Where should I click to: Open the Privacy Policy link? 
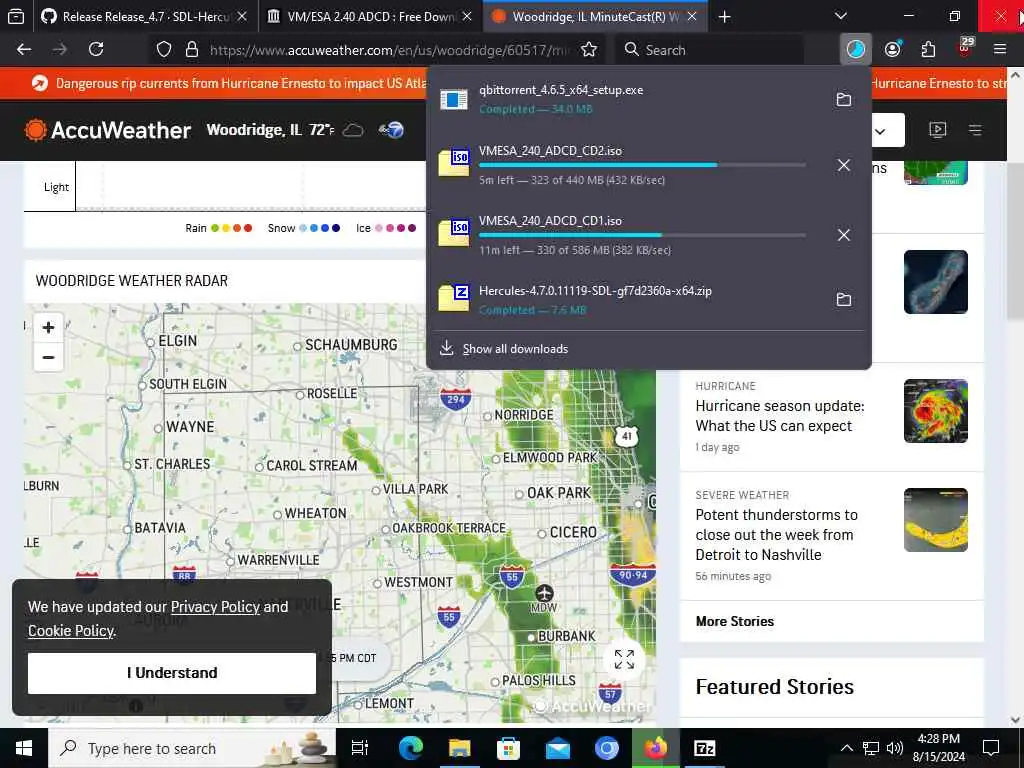[x=215, y=607]
